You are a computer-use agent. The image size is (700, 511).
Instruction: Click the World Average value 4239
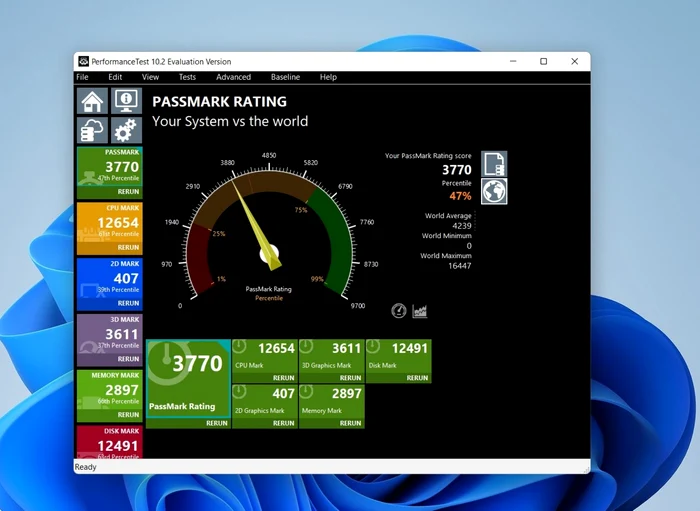coord(462,226)
